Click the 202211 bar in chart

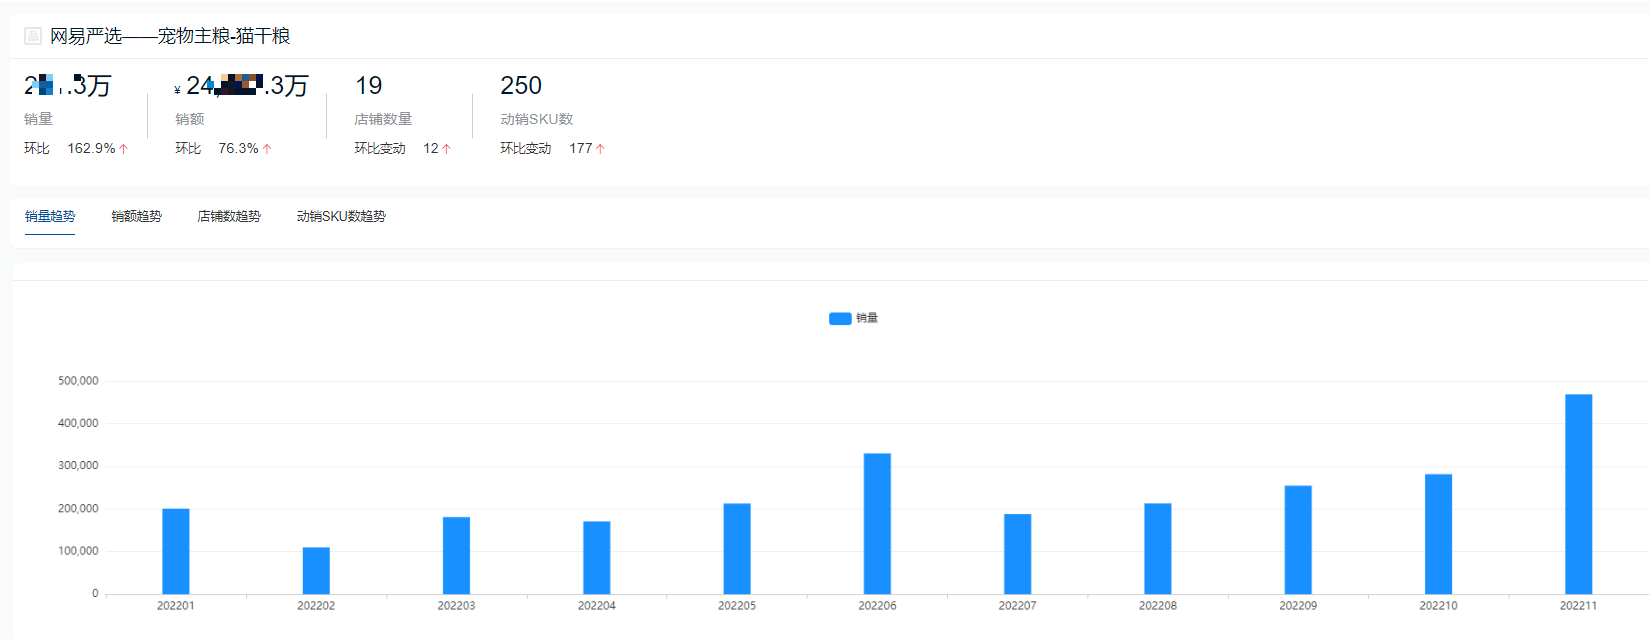pyautogui.click(x=1579, y=494)
